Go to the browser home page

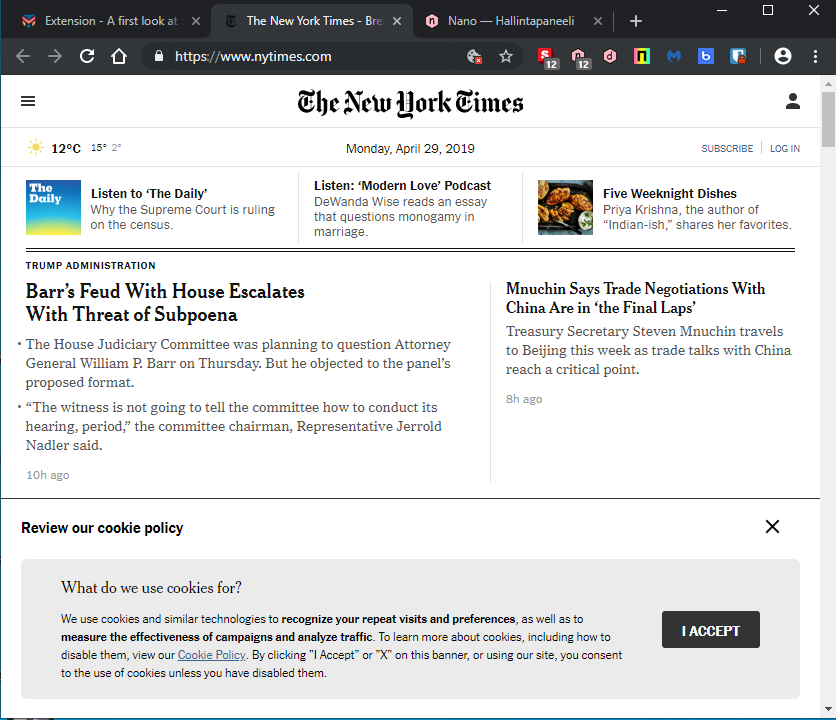tap(119, 57)
